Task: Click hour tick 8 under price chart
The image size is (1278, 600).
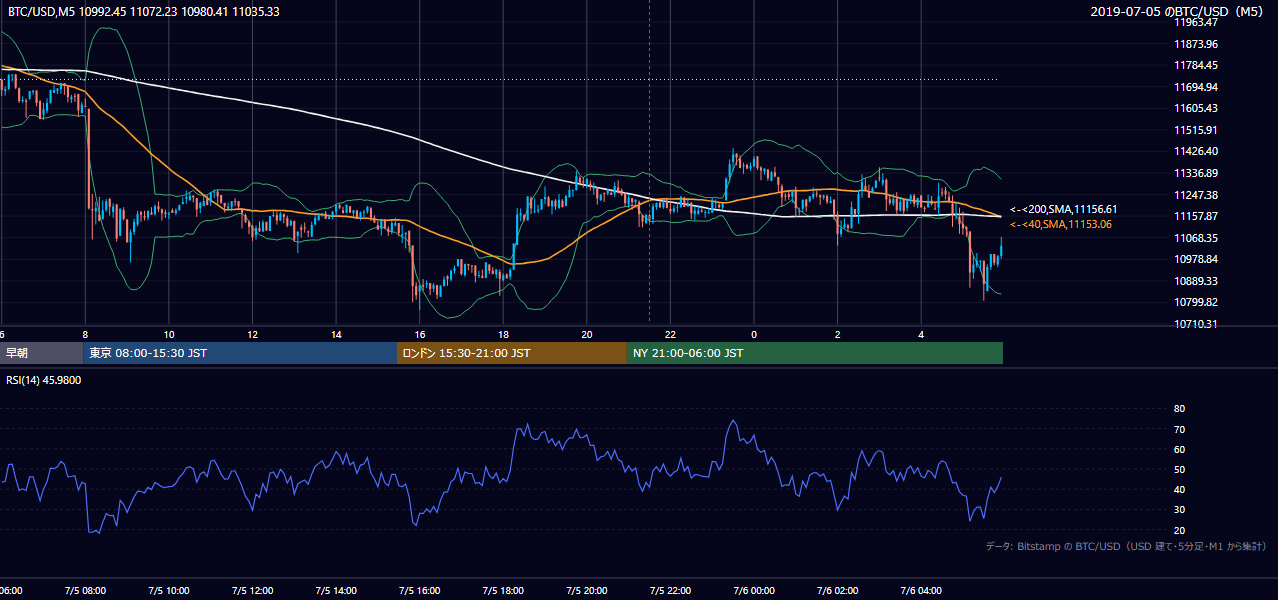Action: click(86, 335)
